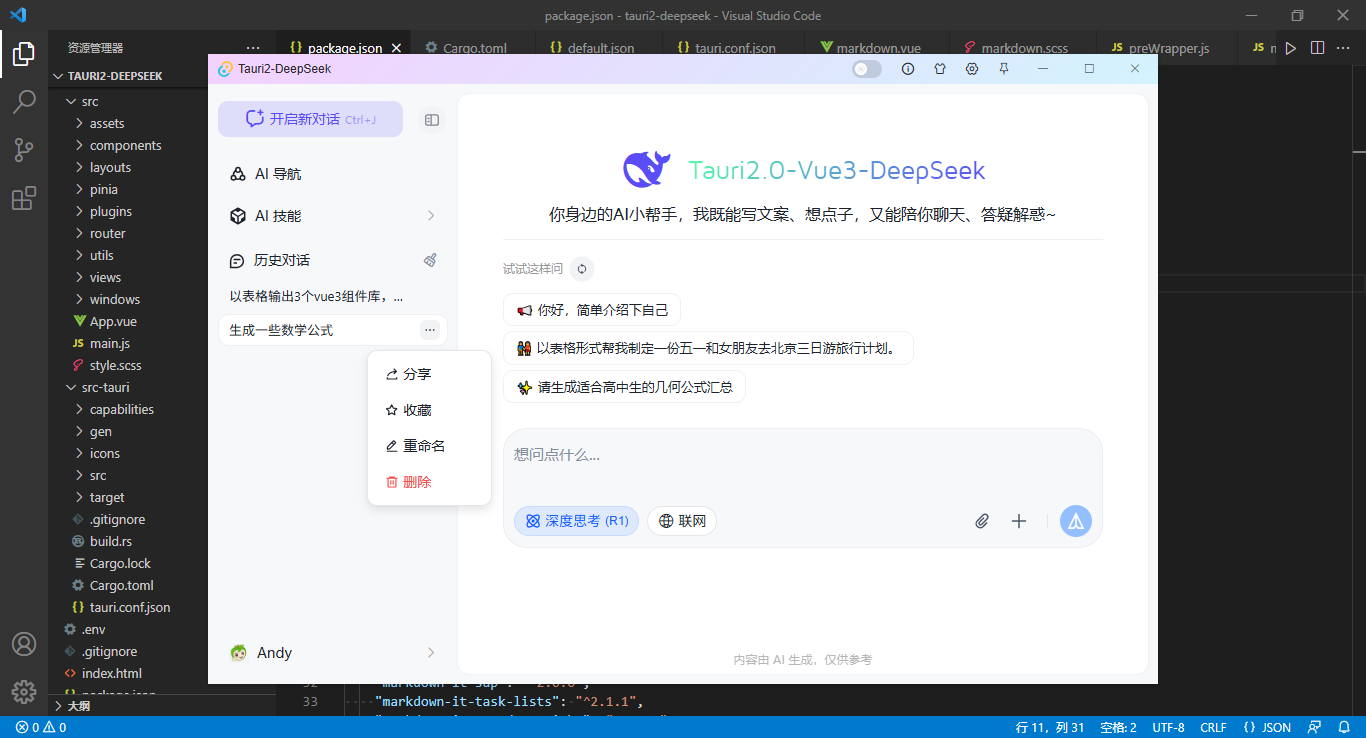1366x738 pixels.
Task: Click the info icon in Tauri2-DeepSeek title bar
Action: 908,69
